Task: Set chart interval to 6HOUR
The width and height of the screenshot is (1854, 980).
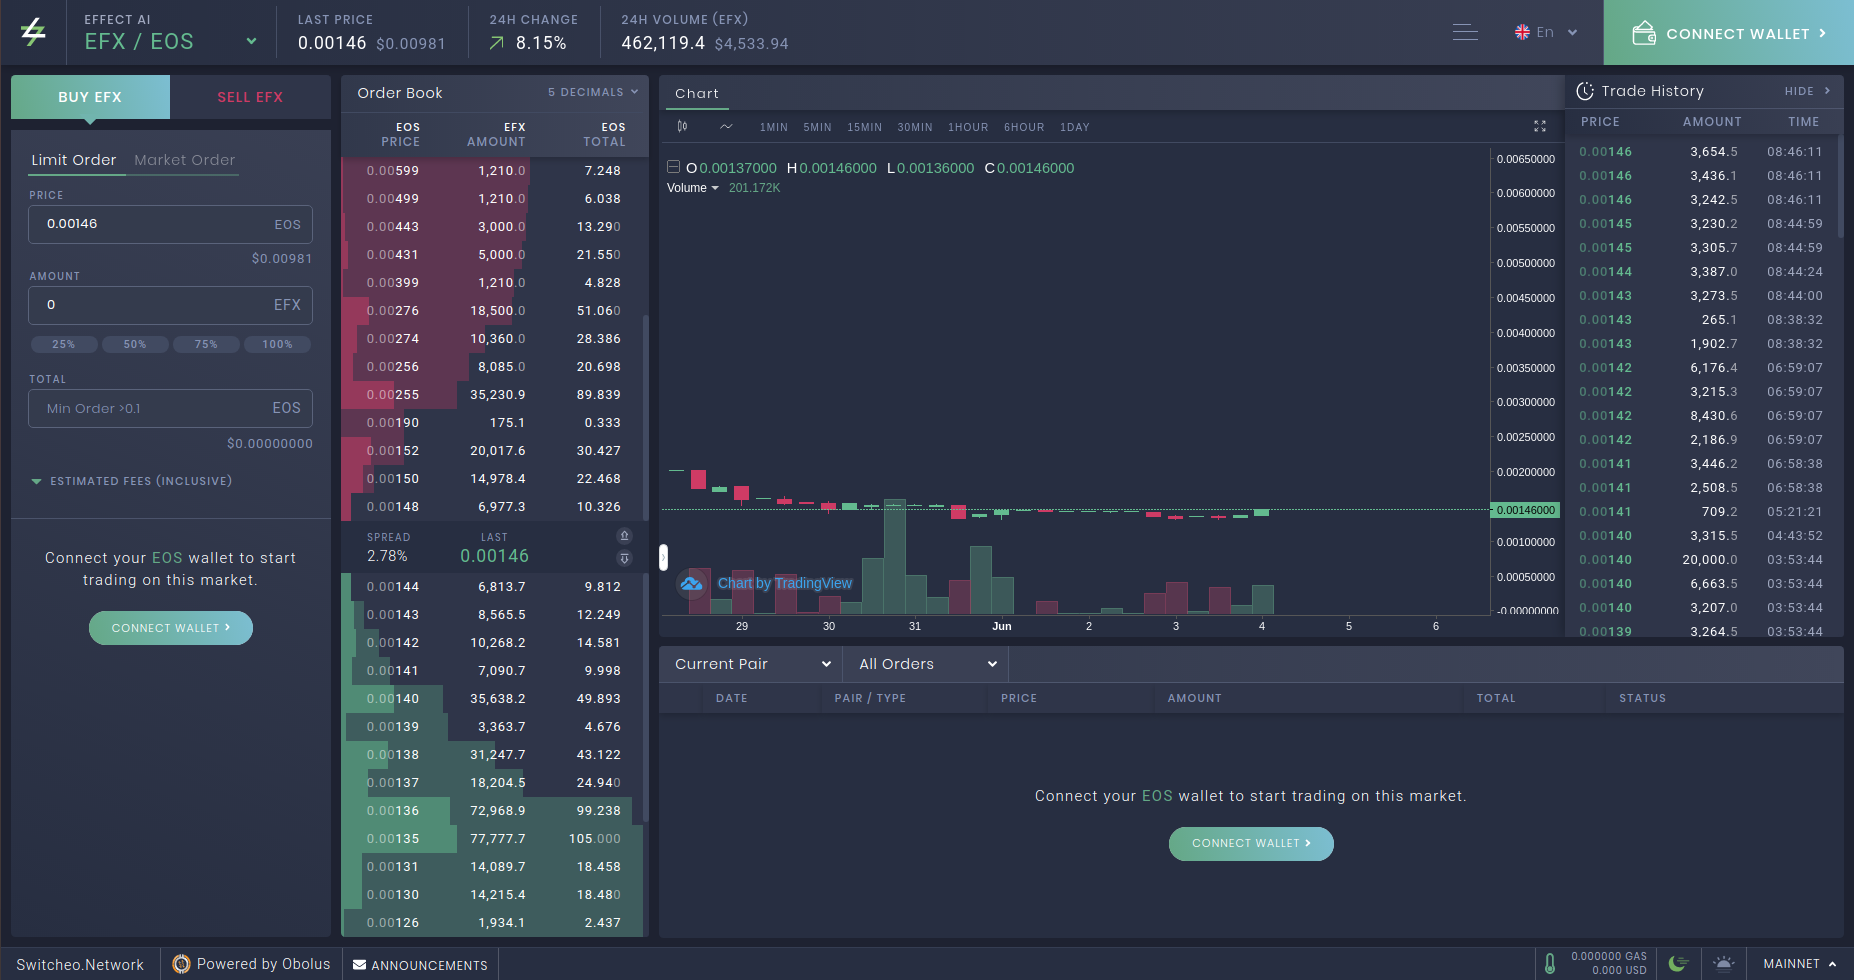Action: [x=1024, y=127]
